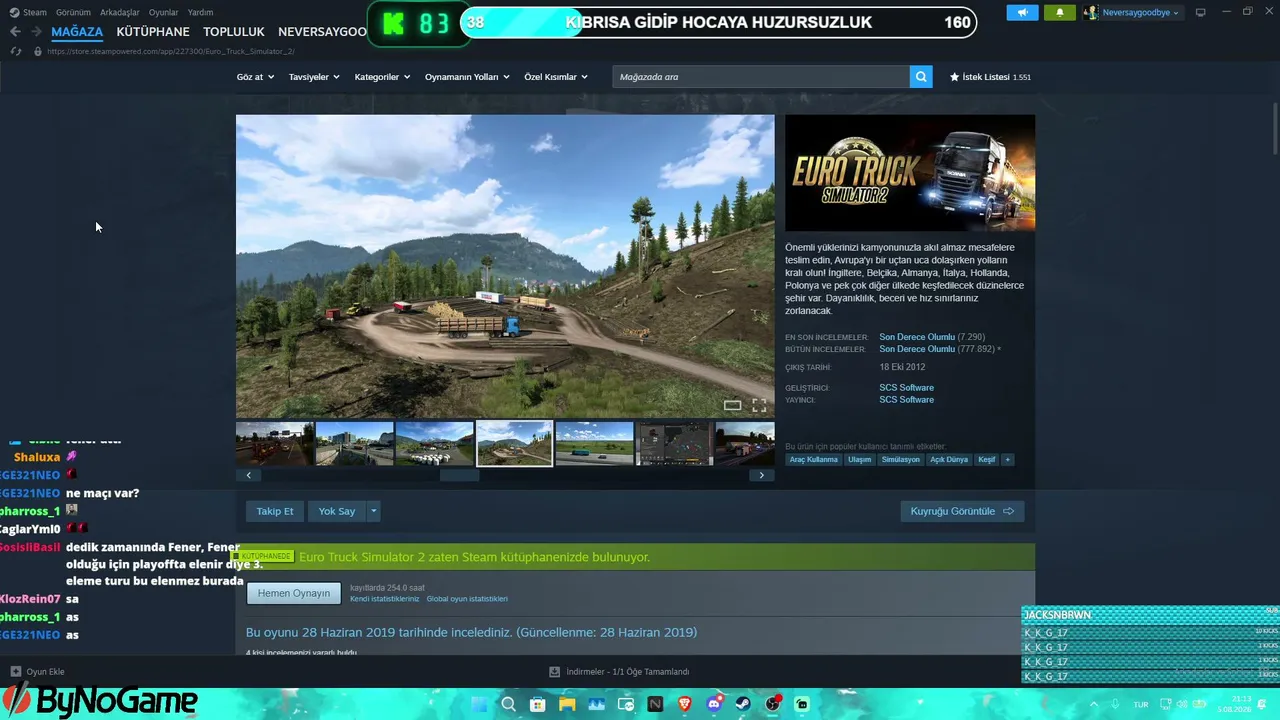Viewport: 1280px width, 720px height.
Task: Open the Görünüm menu
Action: [74, 13]
